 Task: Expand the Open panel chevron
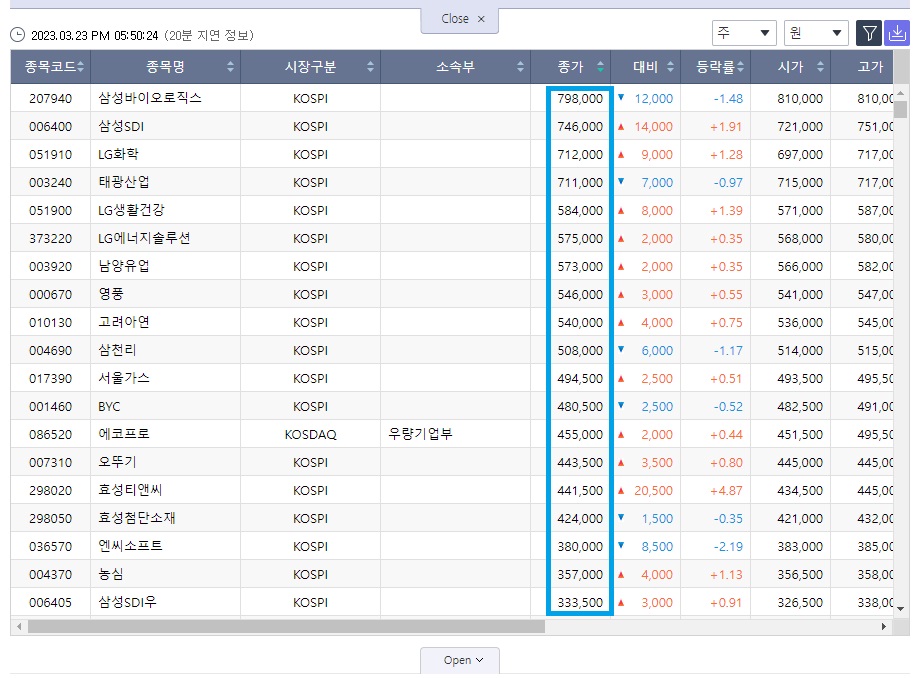click(480, 660)
